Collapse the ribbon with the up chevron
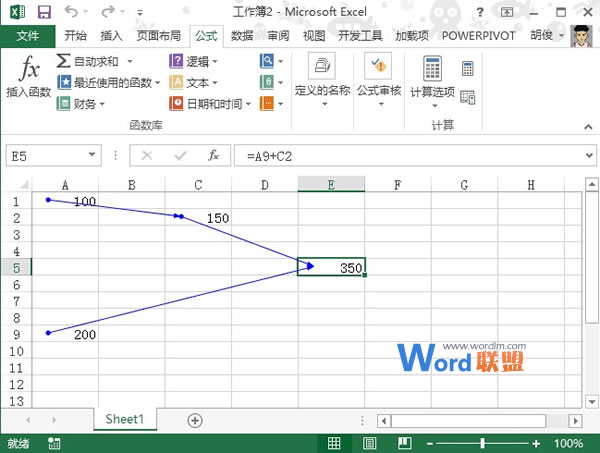This screenshot has height=453, width=600. pos(588,127)
